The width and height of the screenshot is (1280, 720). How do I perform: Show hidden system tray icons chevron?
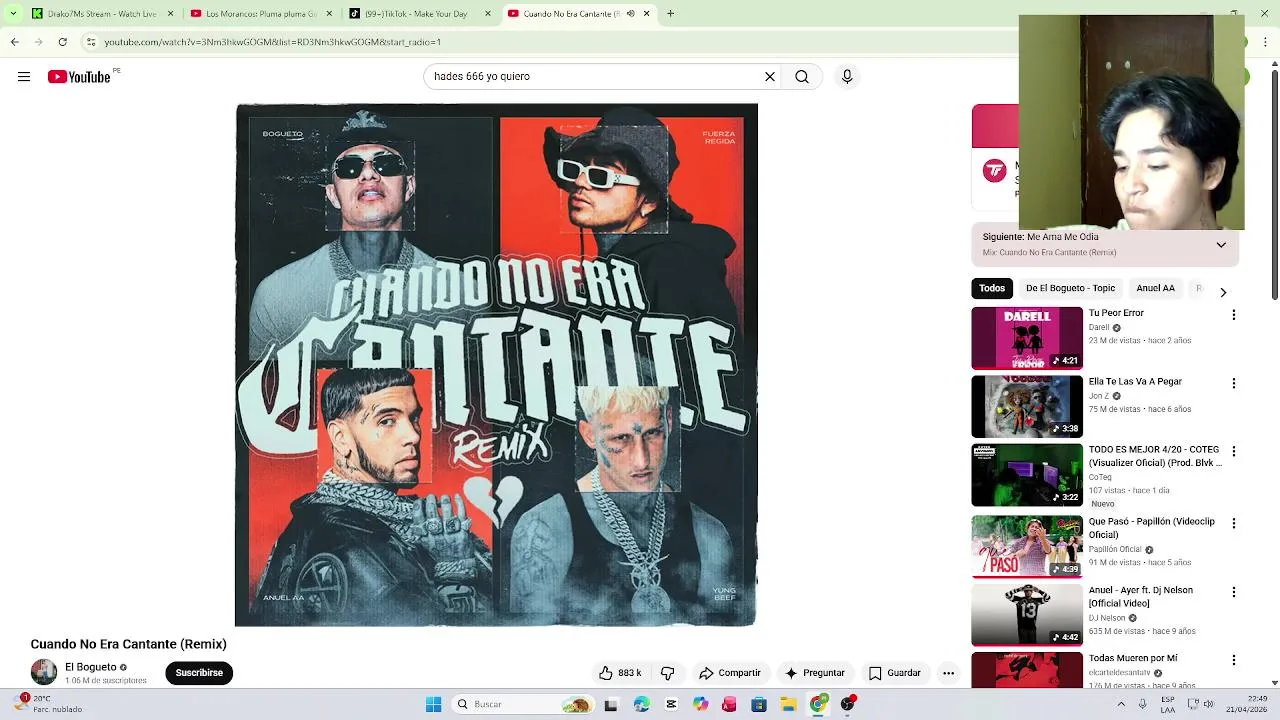coord(1121,705)
